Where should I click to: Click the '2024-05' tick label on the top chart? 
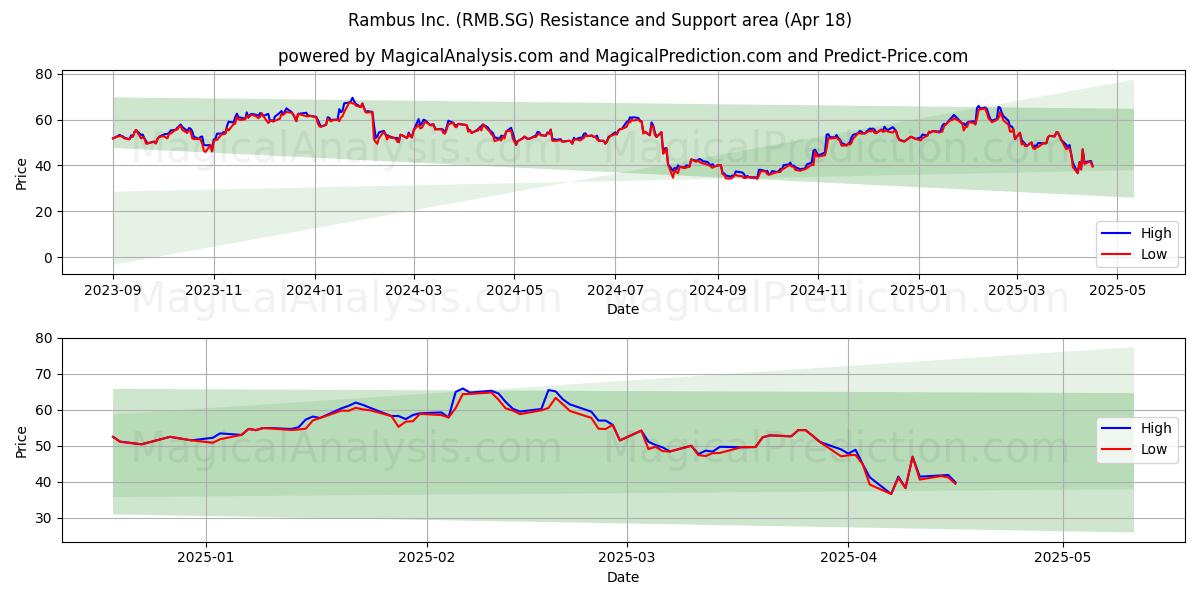(x=515, y=291)
